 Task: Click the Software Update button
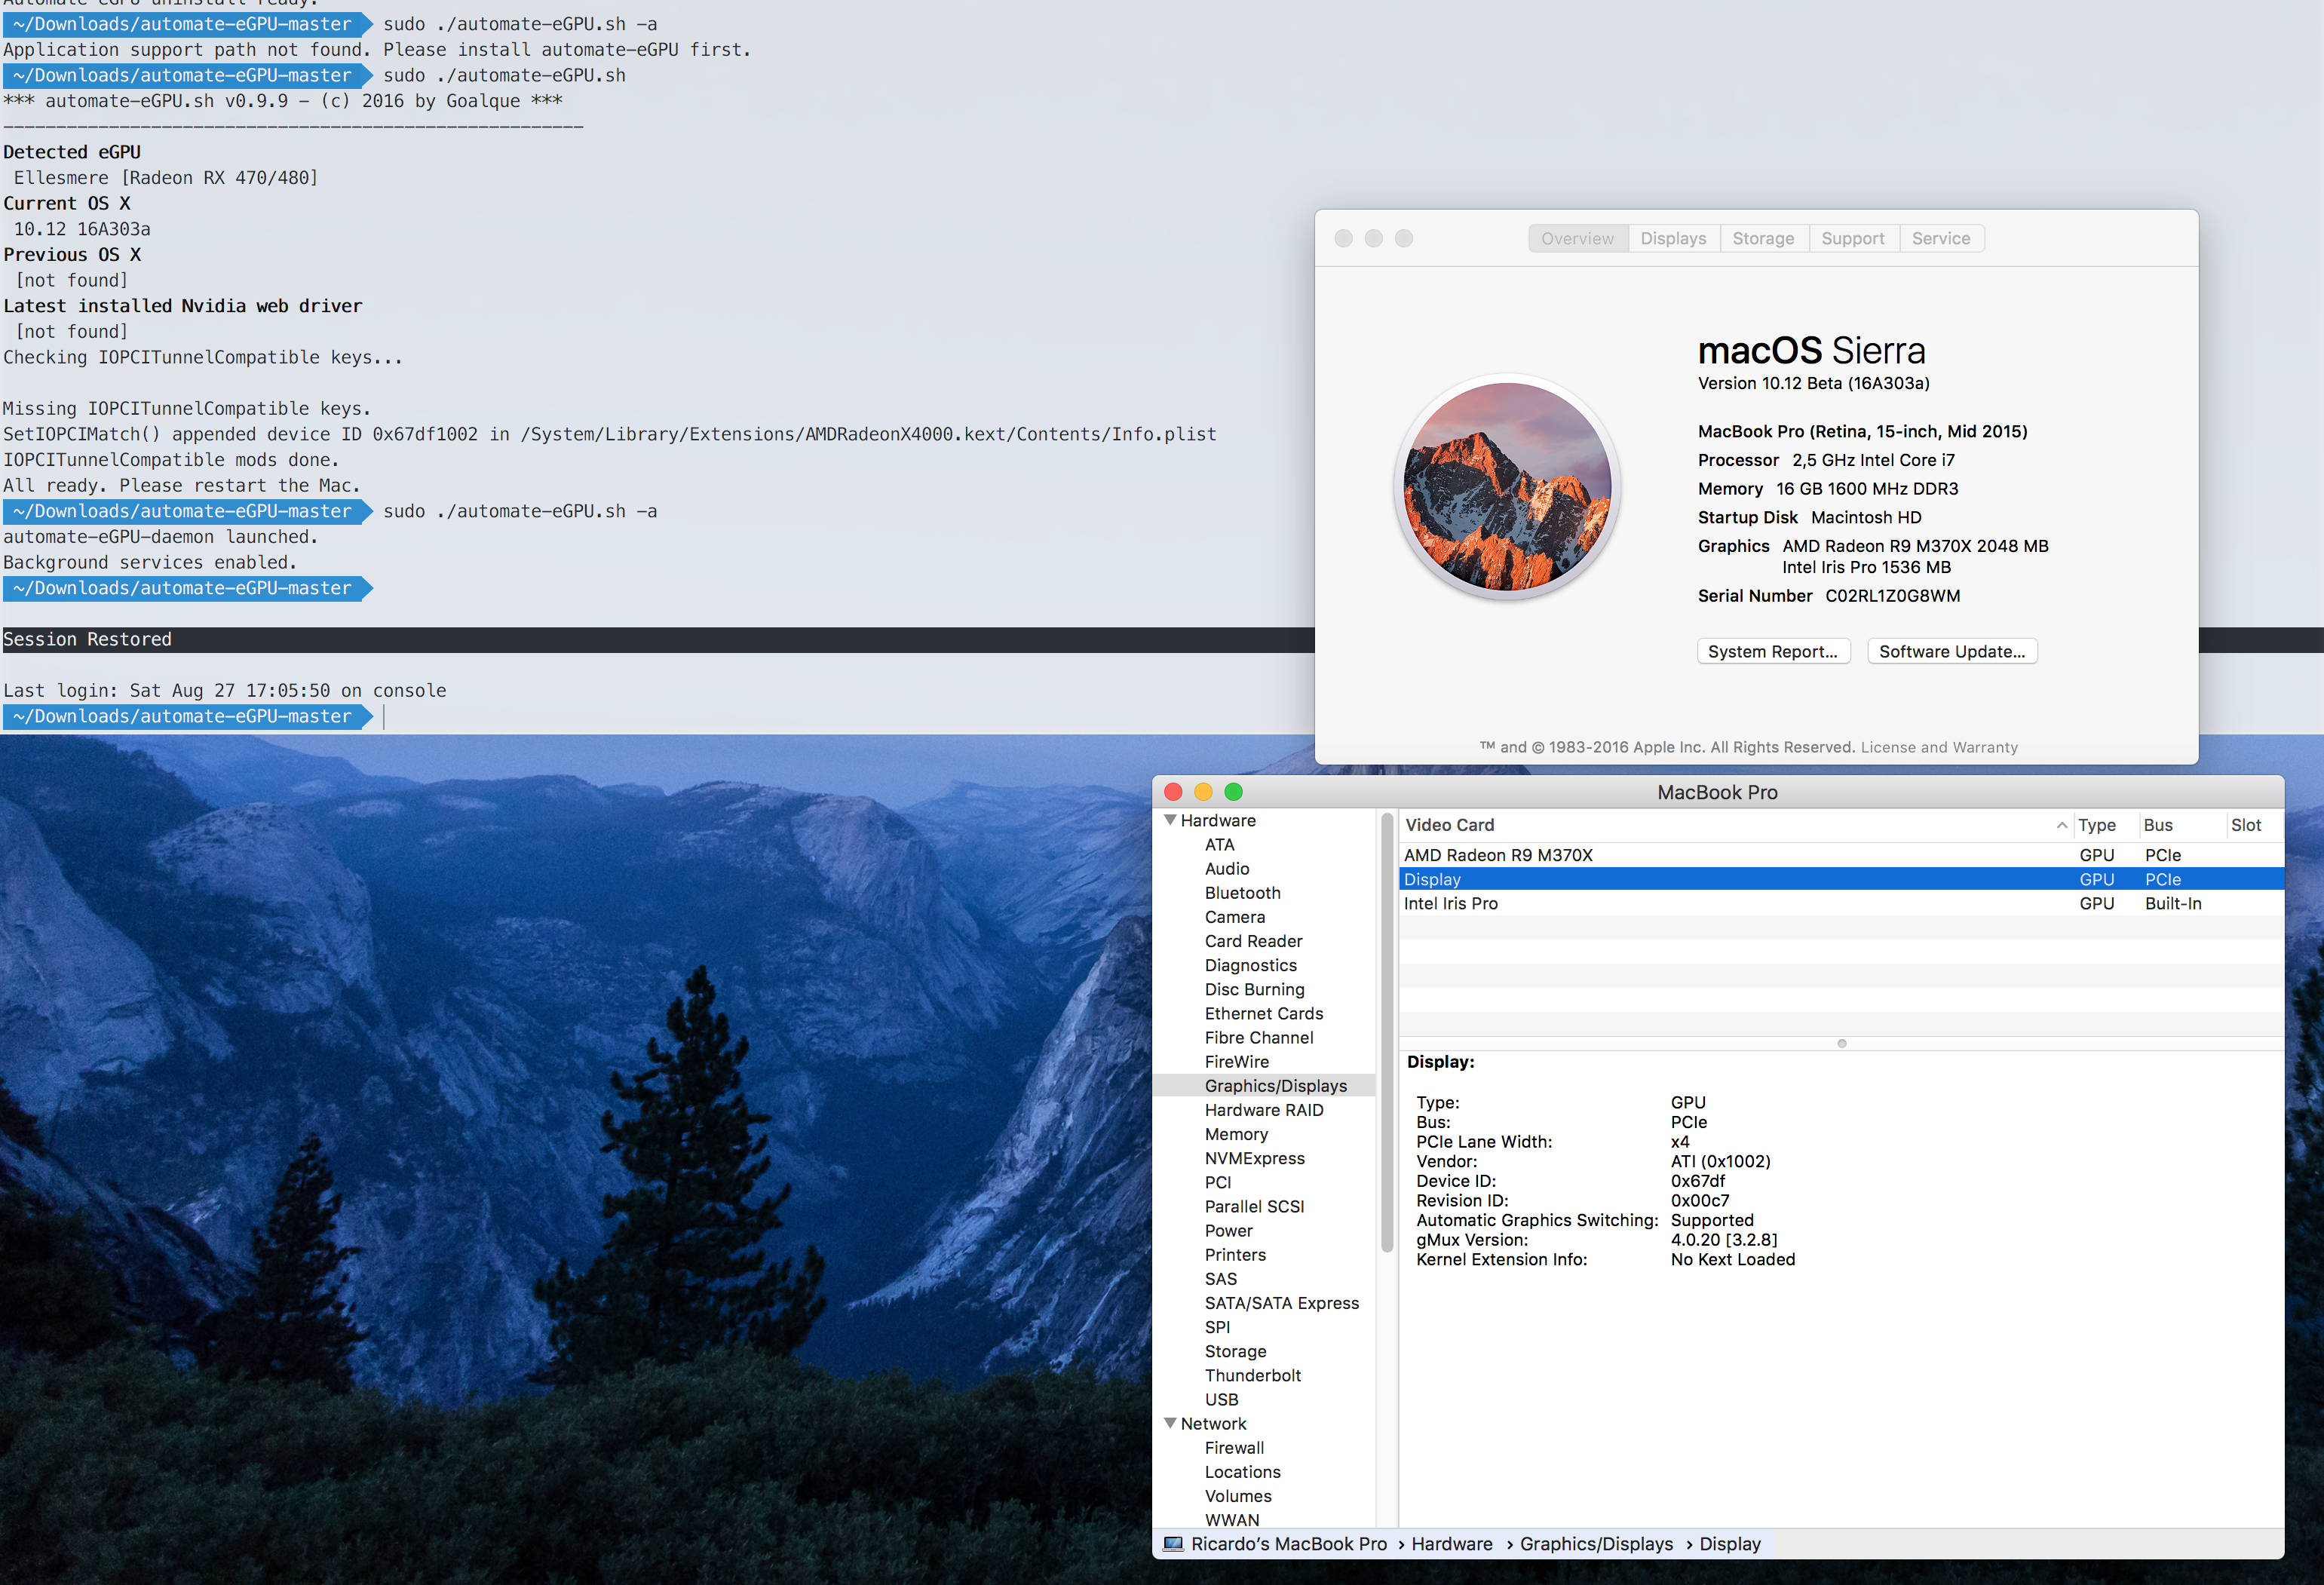point(1952,651)
